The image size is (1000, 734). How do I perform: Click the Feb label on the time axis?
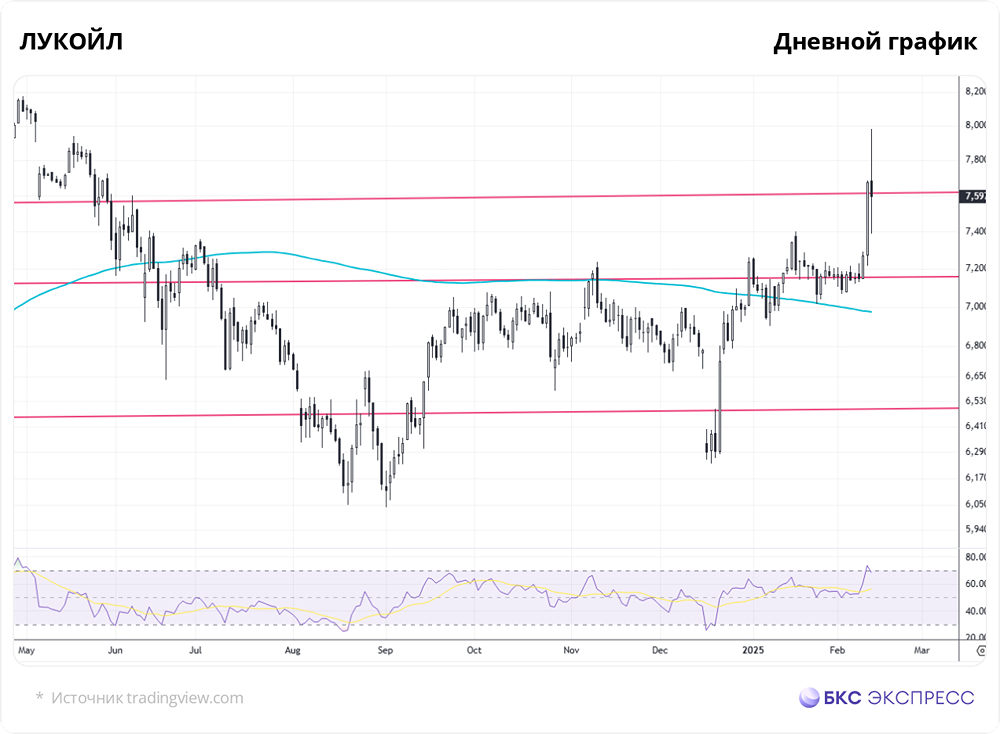tap(837, 650)
